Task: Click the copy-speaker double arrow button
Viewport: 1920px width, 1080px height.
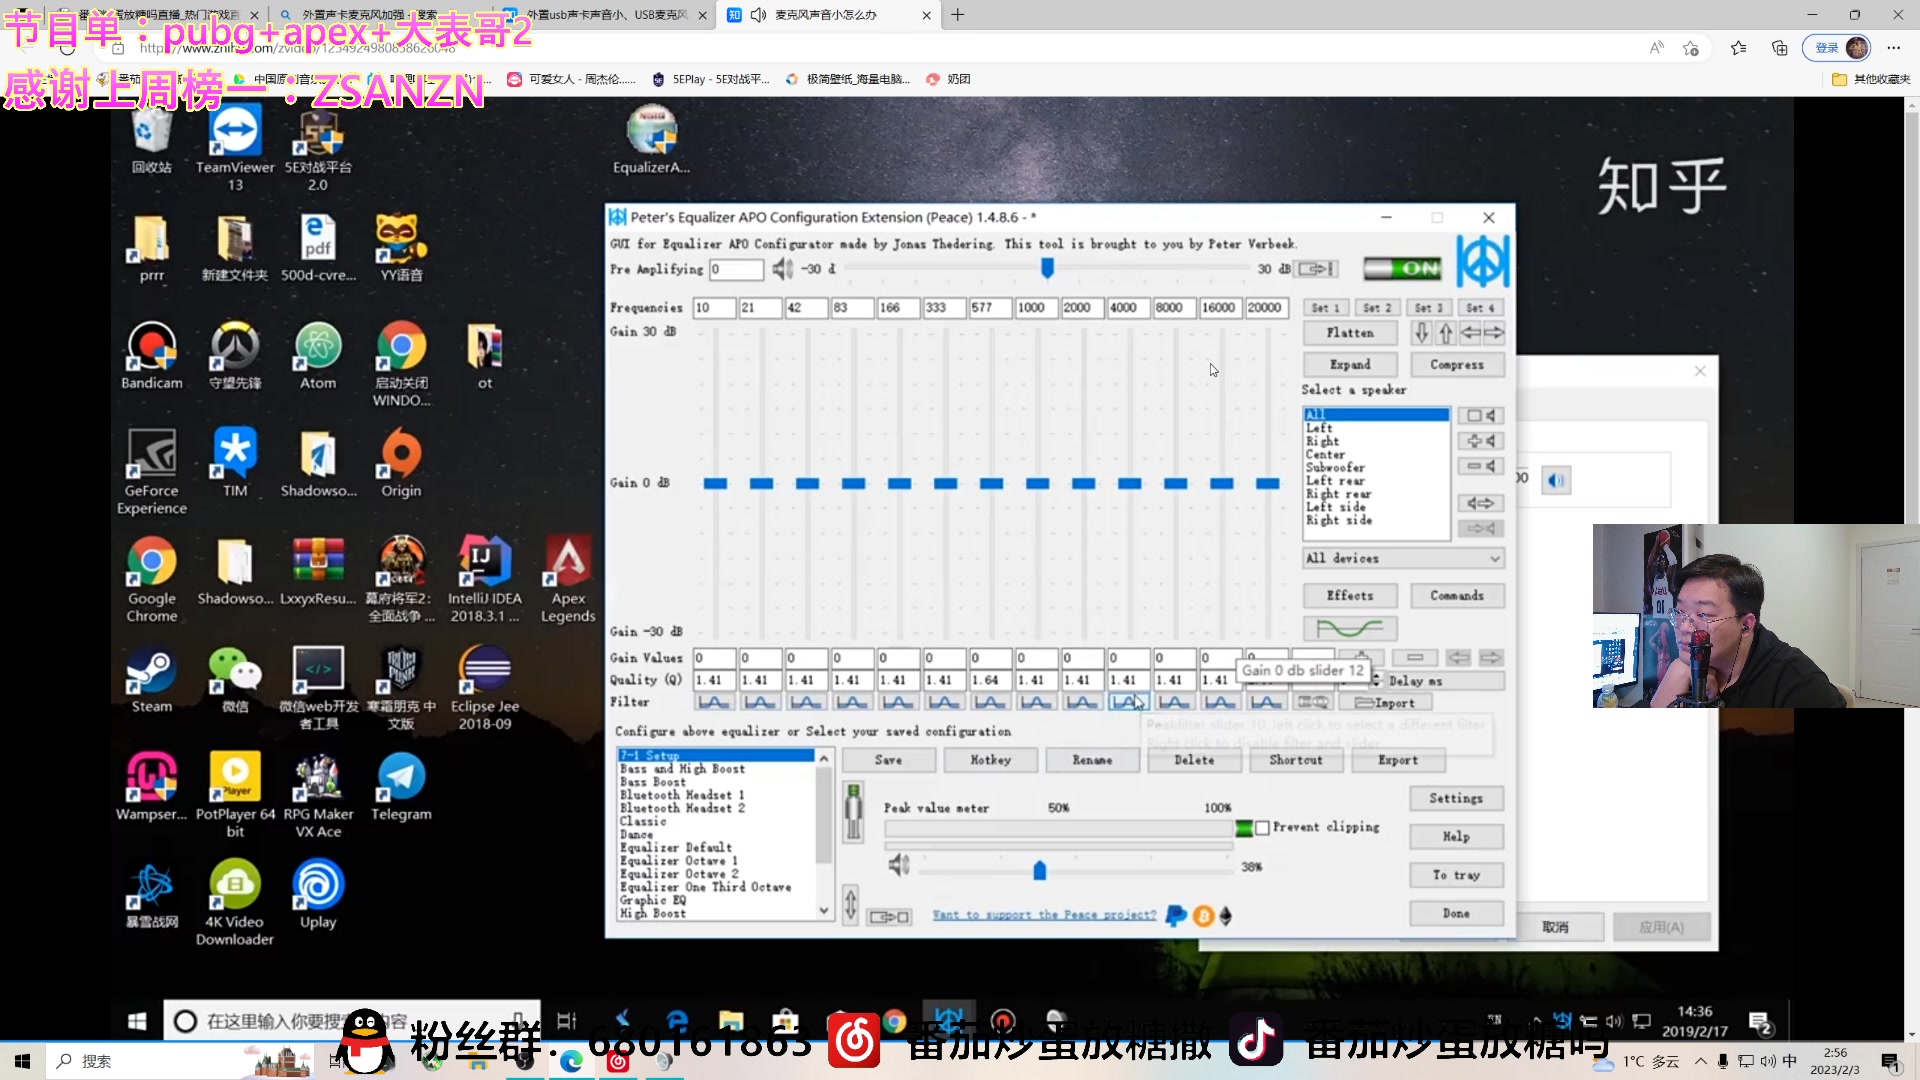Action: coord(1480,503)
